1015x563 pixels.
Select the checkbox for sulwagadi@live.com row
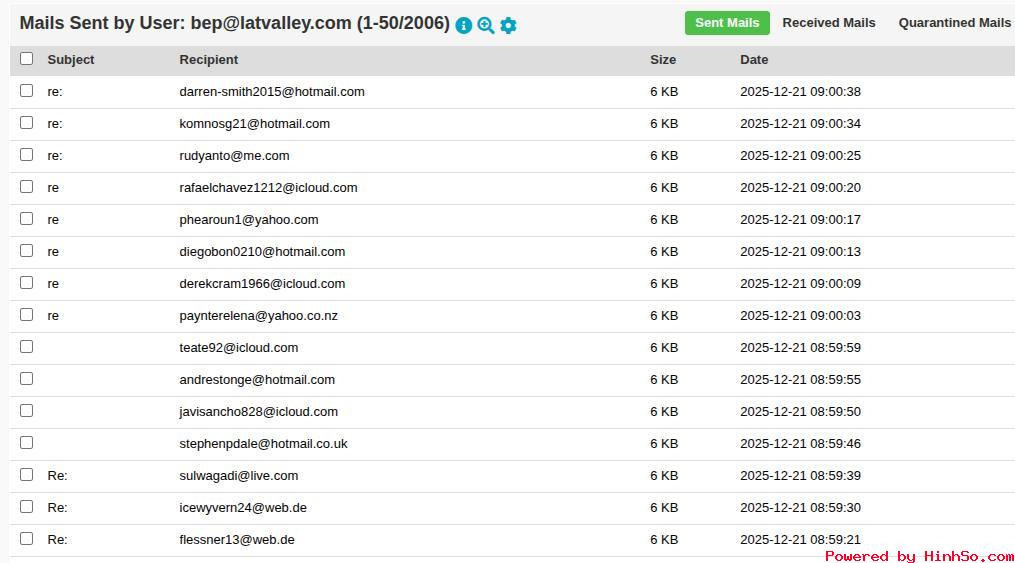point(27,475)
